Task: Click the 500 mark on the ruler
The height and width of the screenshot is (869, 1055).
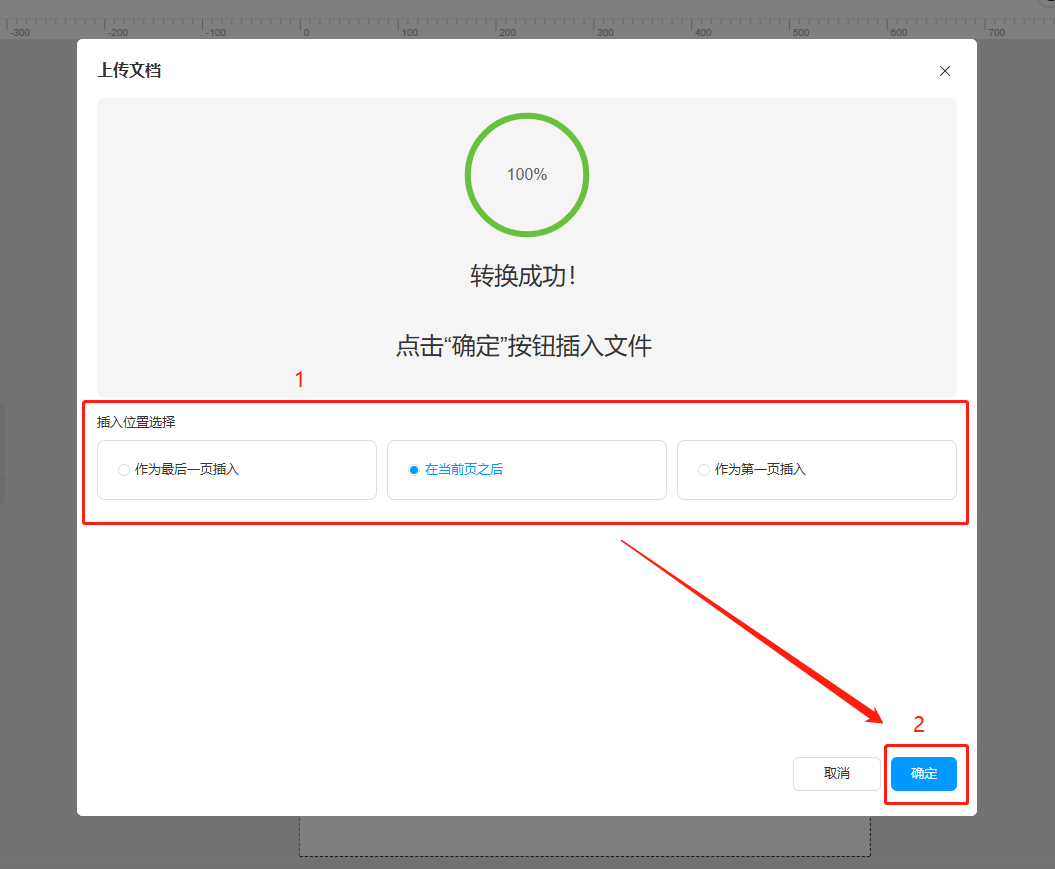Action: 801,32
